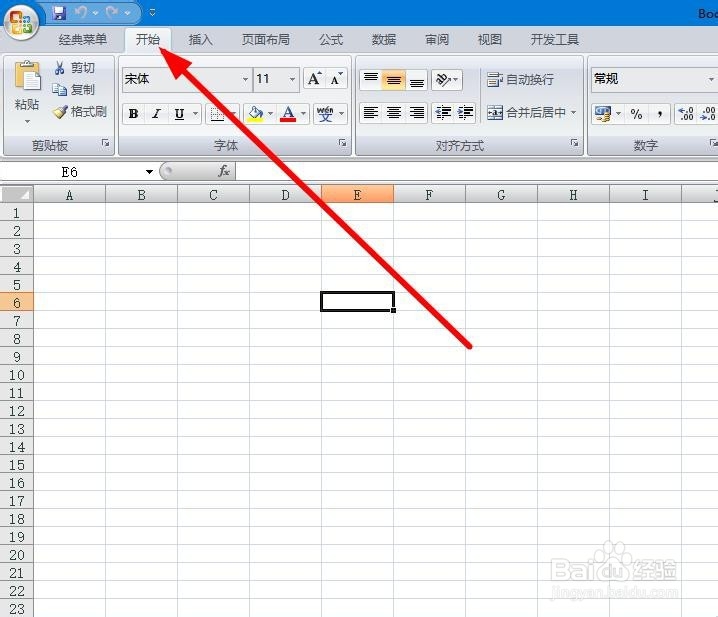Undo the last action
Viewport: 718px width, 617px height.
(x=81, y=12)
